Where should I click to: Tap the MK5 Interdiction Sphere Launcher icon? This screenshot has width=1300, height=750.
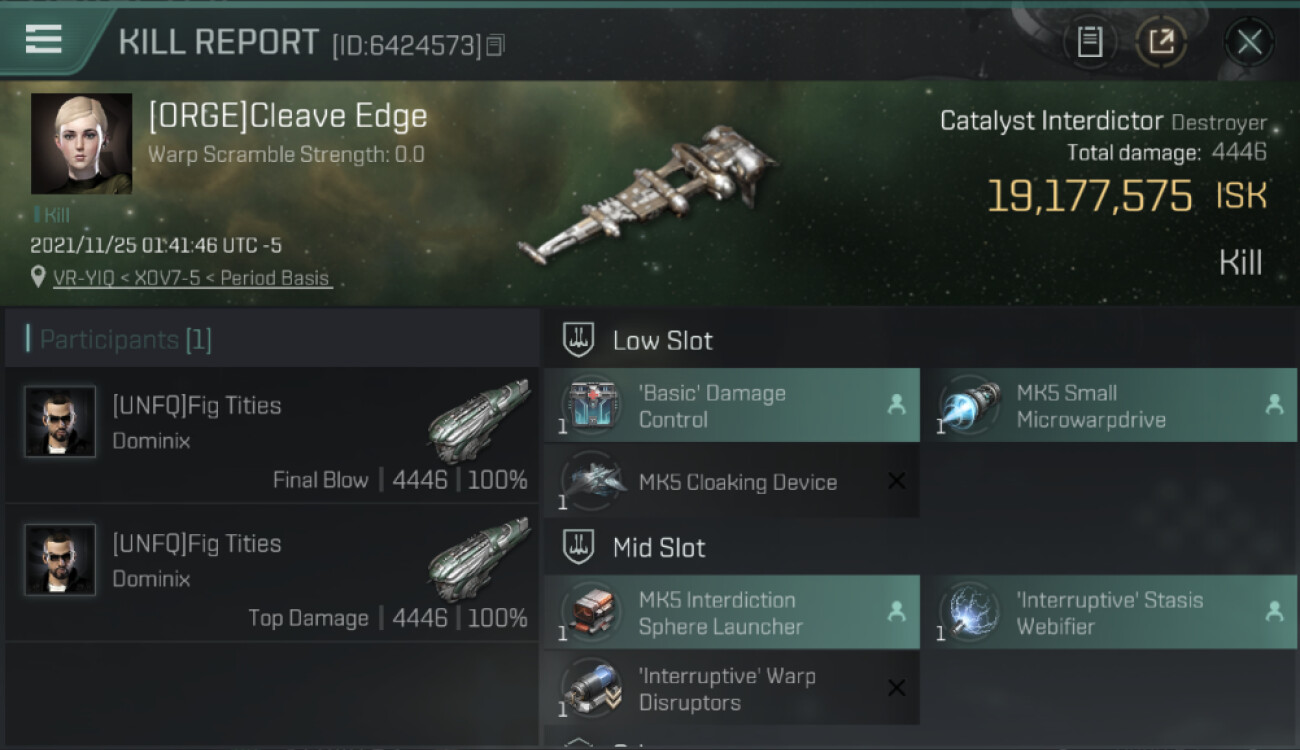pyautogui.click(x=590, y=612)
